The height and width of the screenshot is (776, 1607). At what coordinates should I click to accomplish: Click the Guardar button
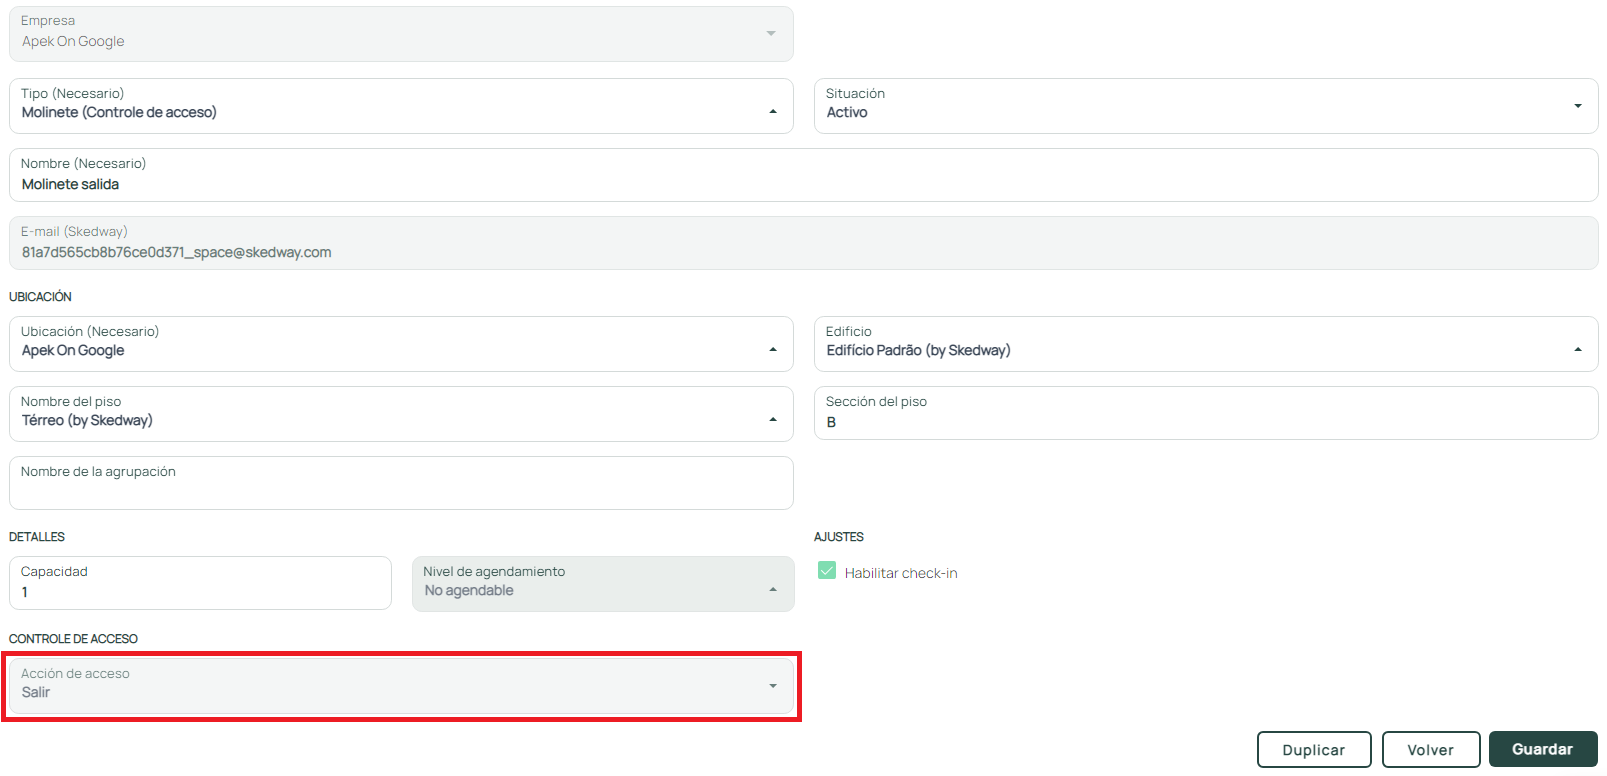tap(1542, 749)
